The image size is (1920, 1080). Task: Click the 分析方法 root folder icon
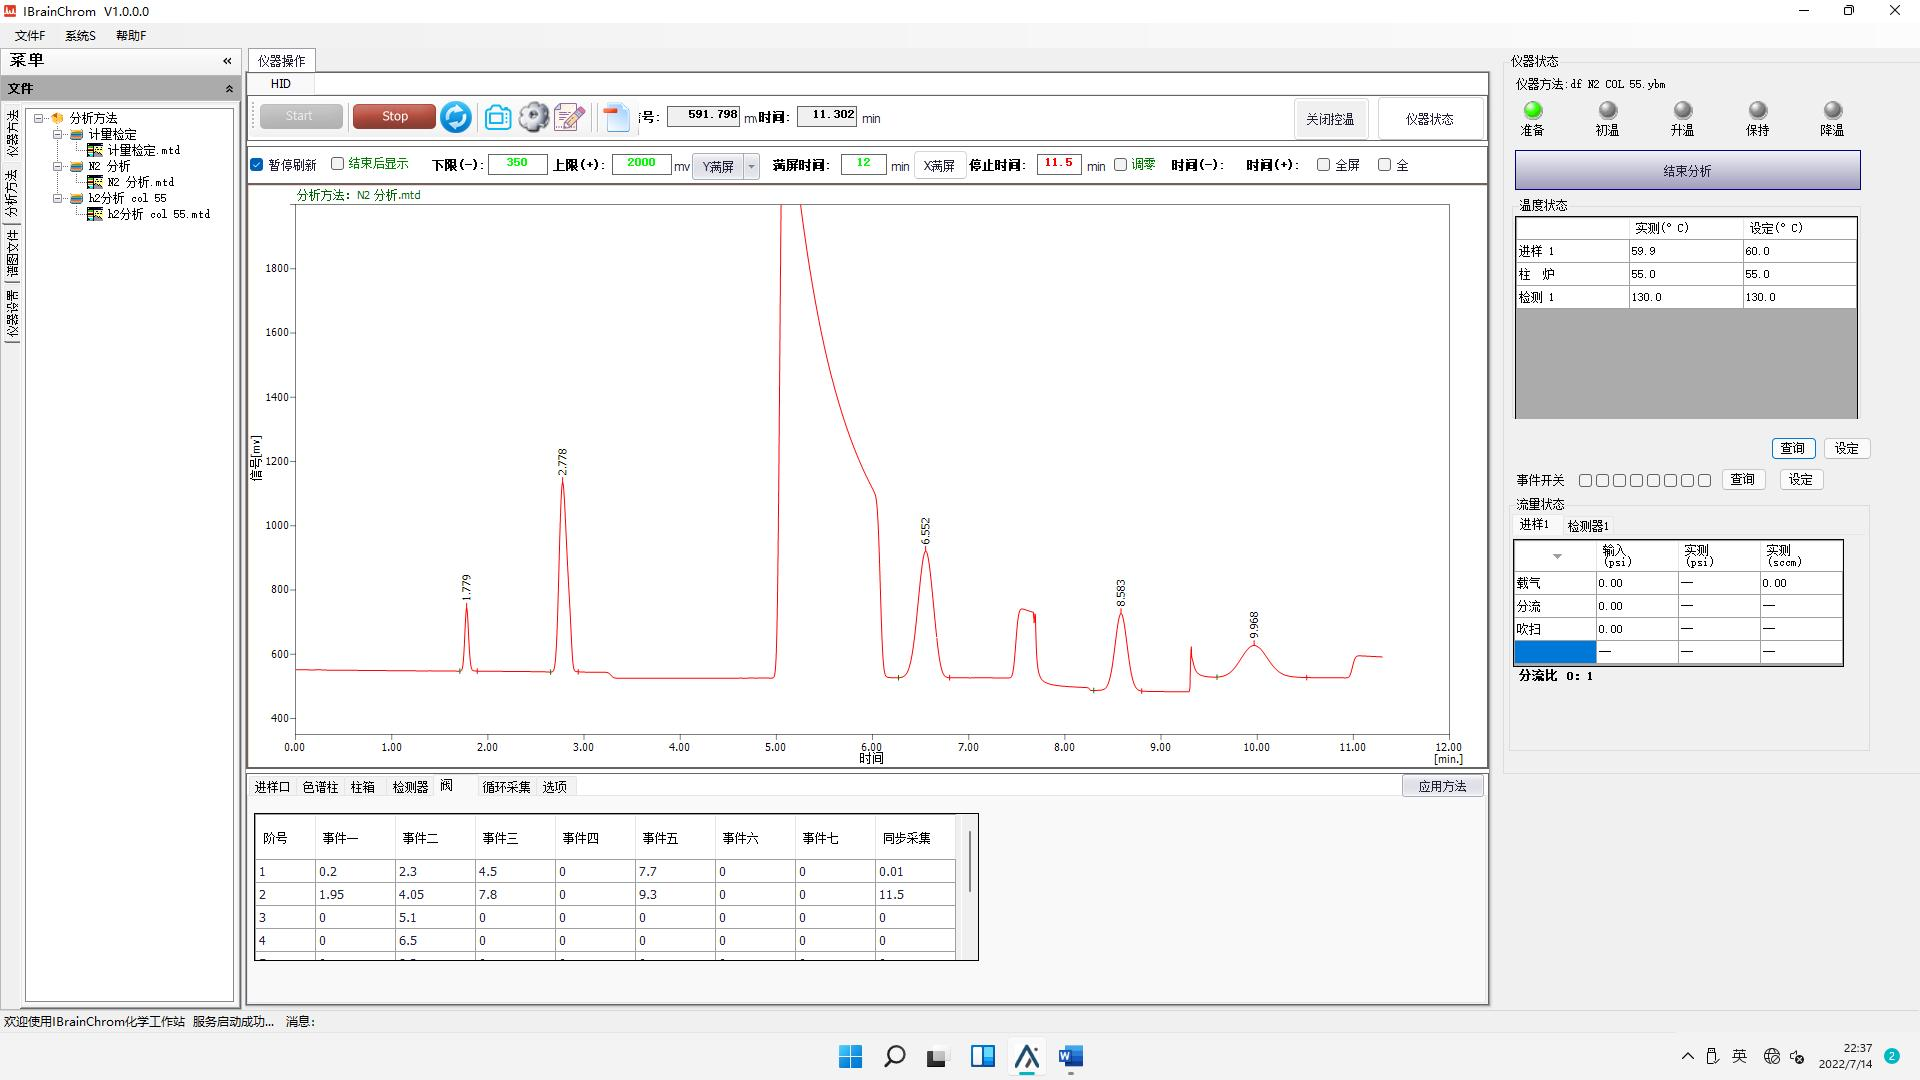tap(58, 118)
